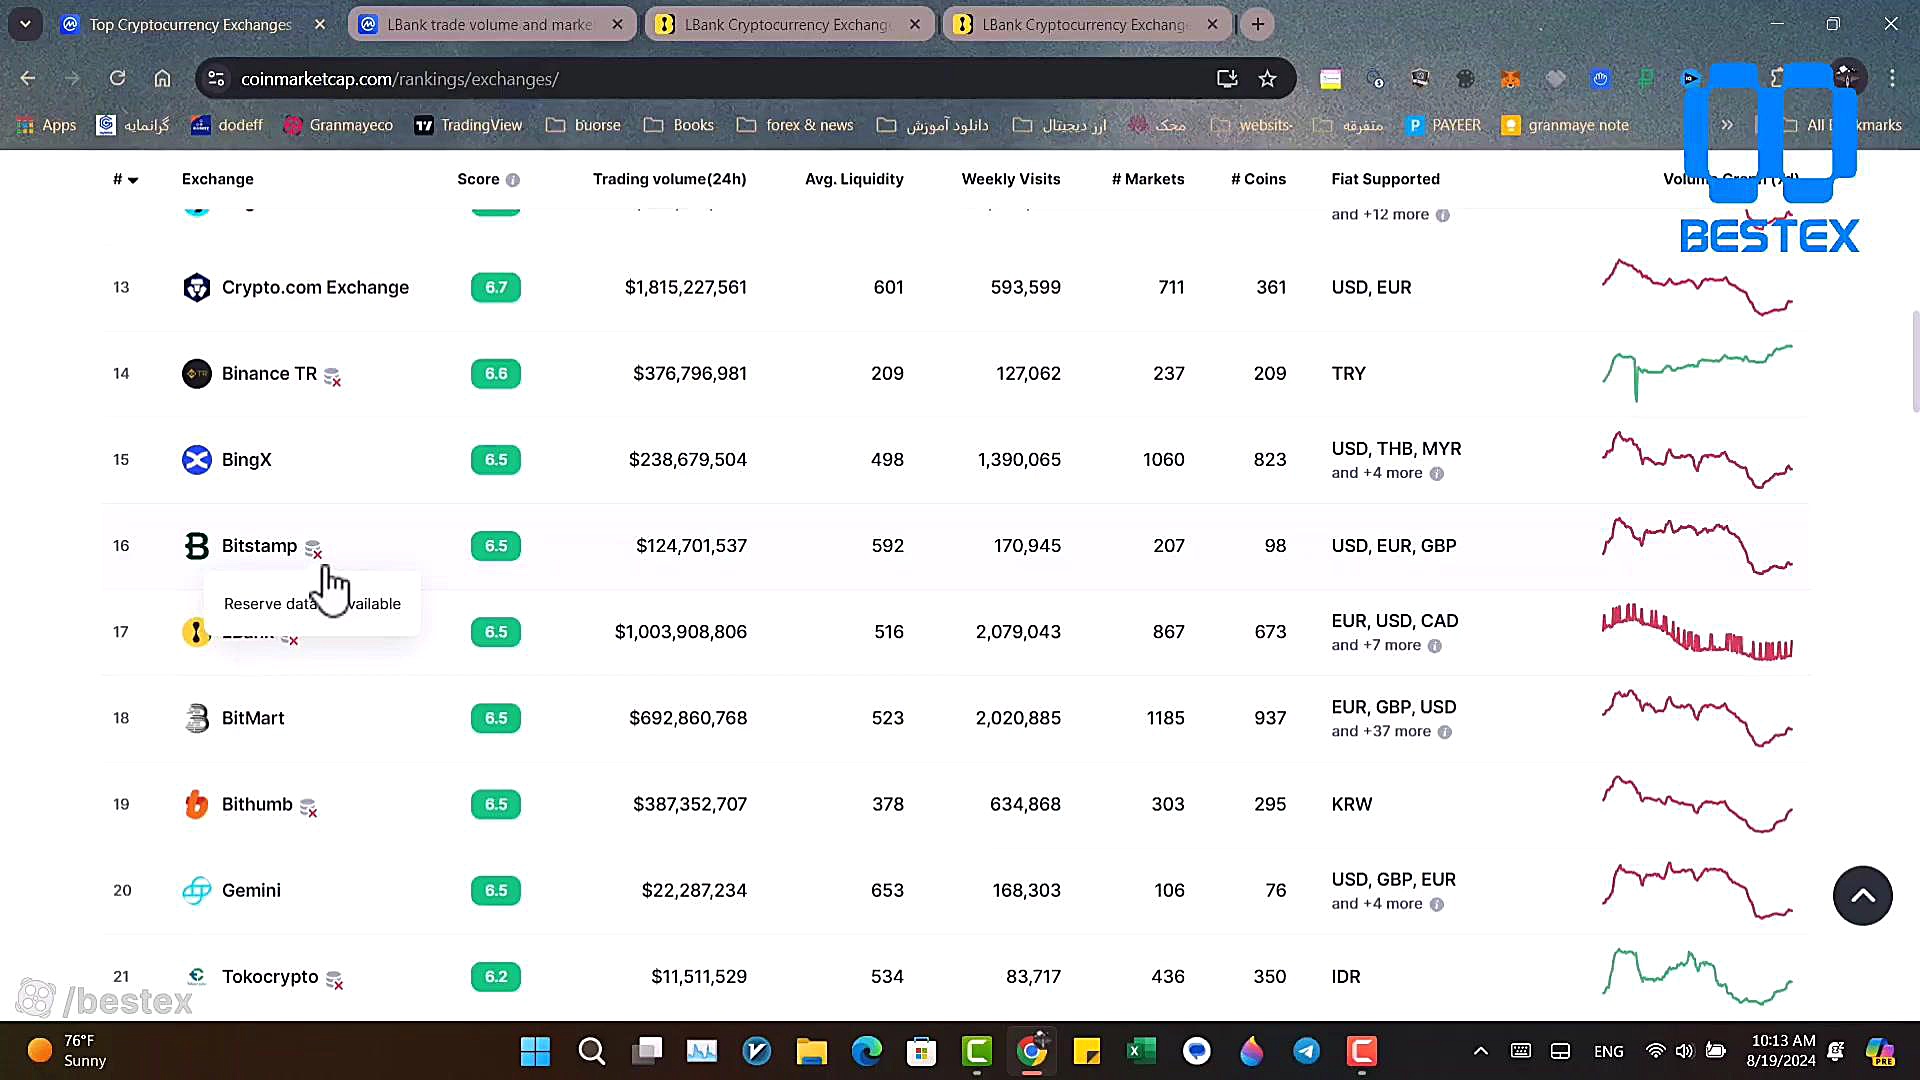
Task: Open taskbar search
Action: point(591,1051)
